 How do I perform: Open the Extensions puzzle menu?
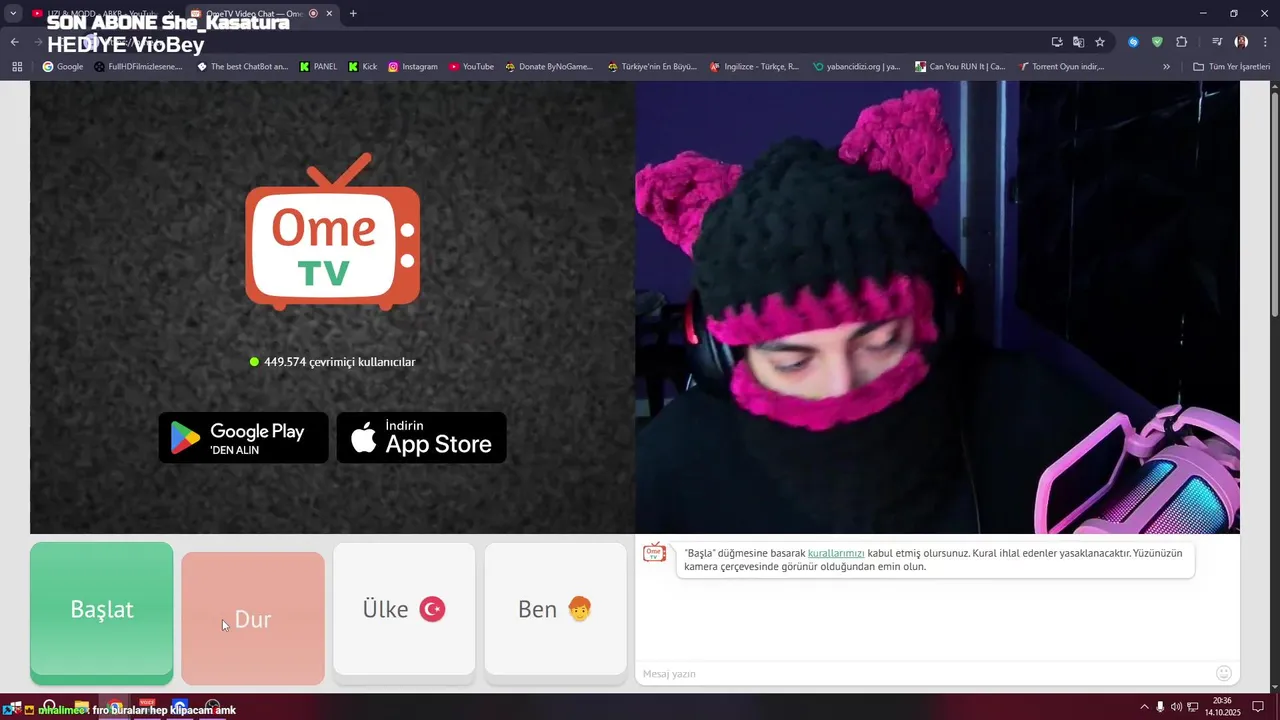pyautogui.click(x=1181, y=42)
